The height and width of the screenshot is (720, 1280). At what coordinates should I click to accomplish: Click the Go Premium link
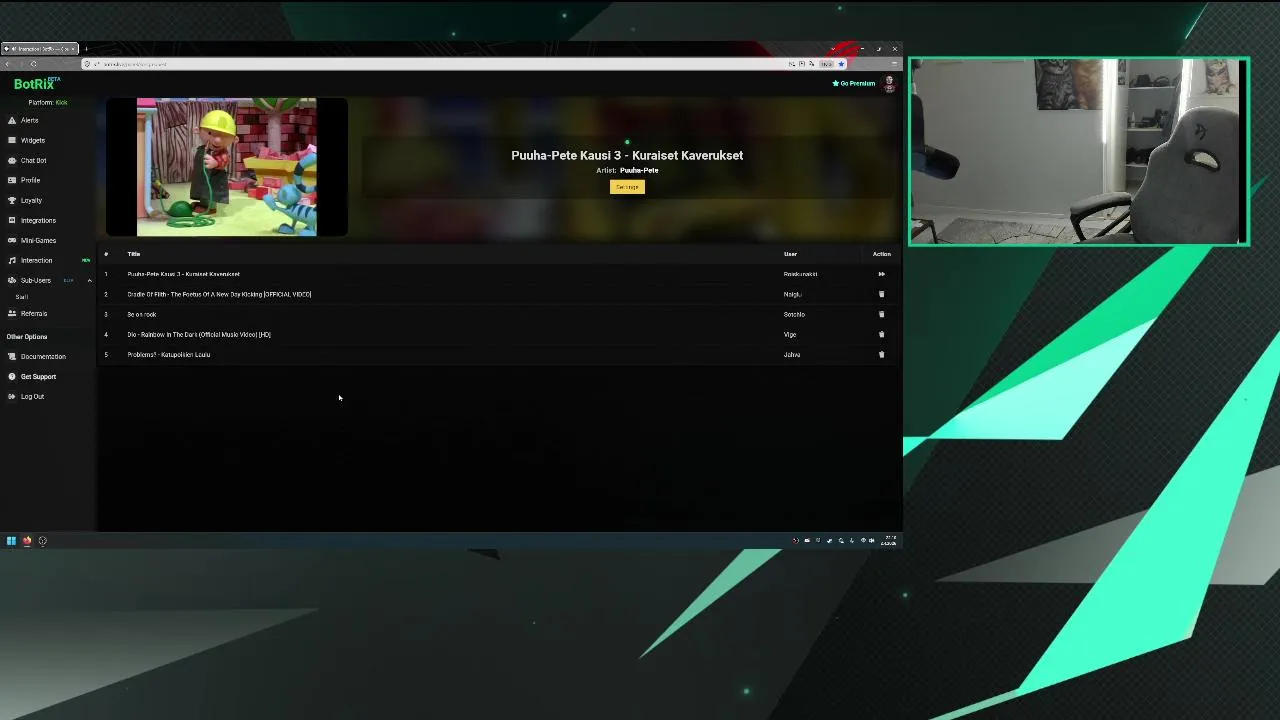pos(854,83)
